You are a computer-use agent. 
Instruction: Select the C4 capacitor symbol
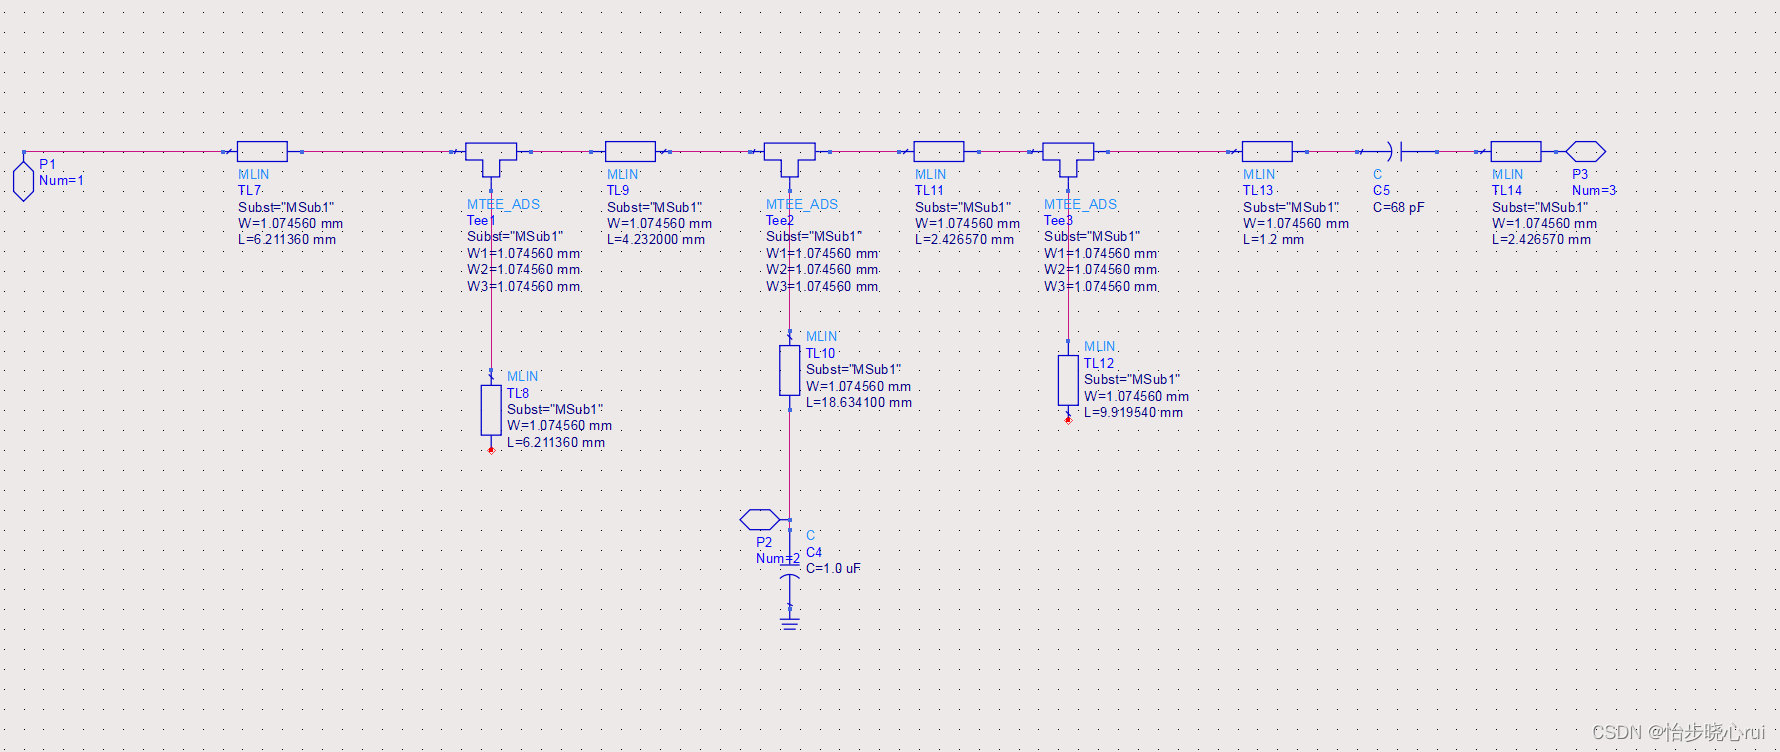789,573
